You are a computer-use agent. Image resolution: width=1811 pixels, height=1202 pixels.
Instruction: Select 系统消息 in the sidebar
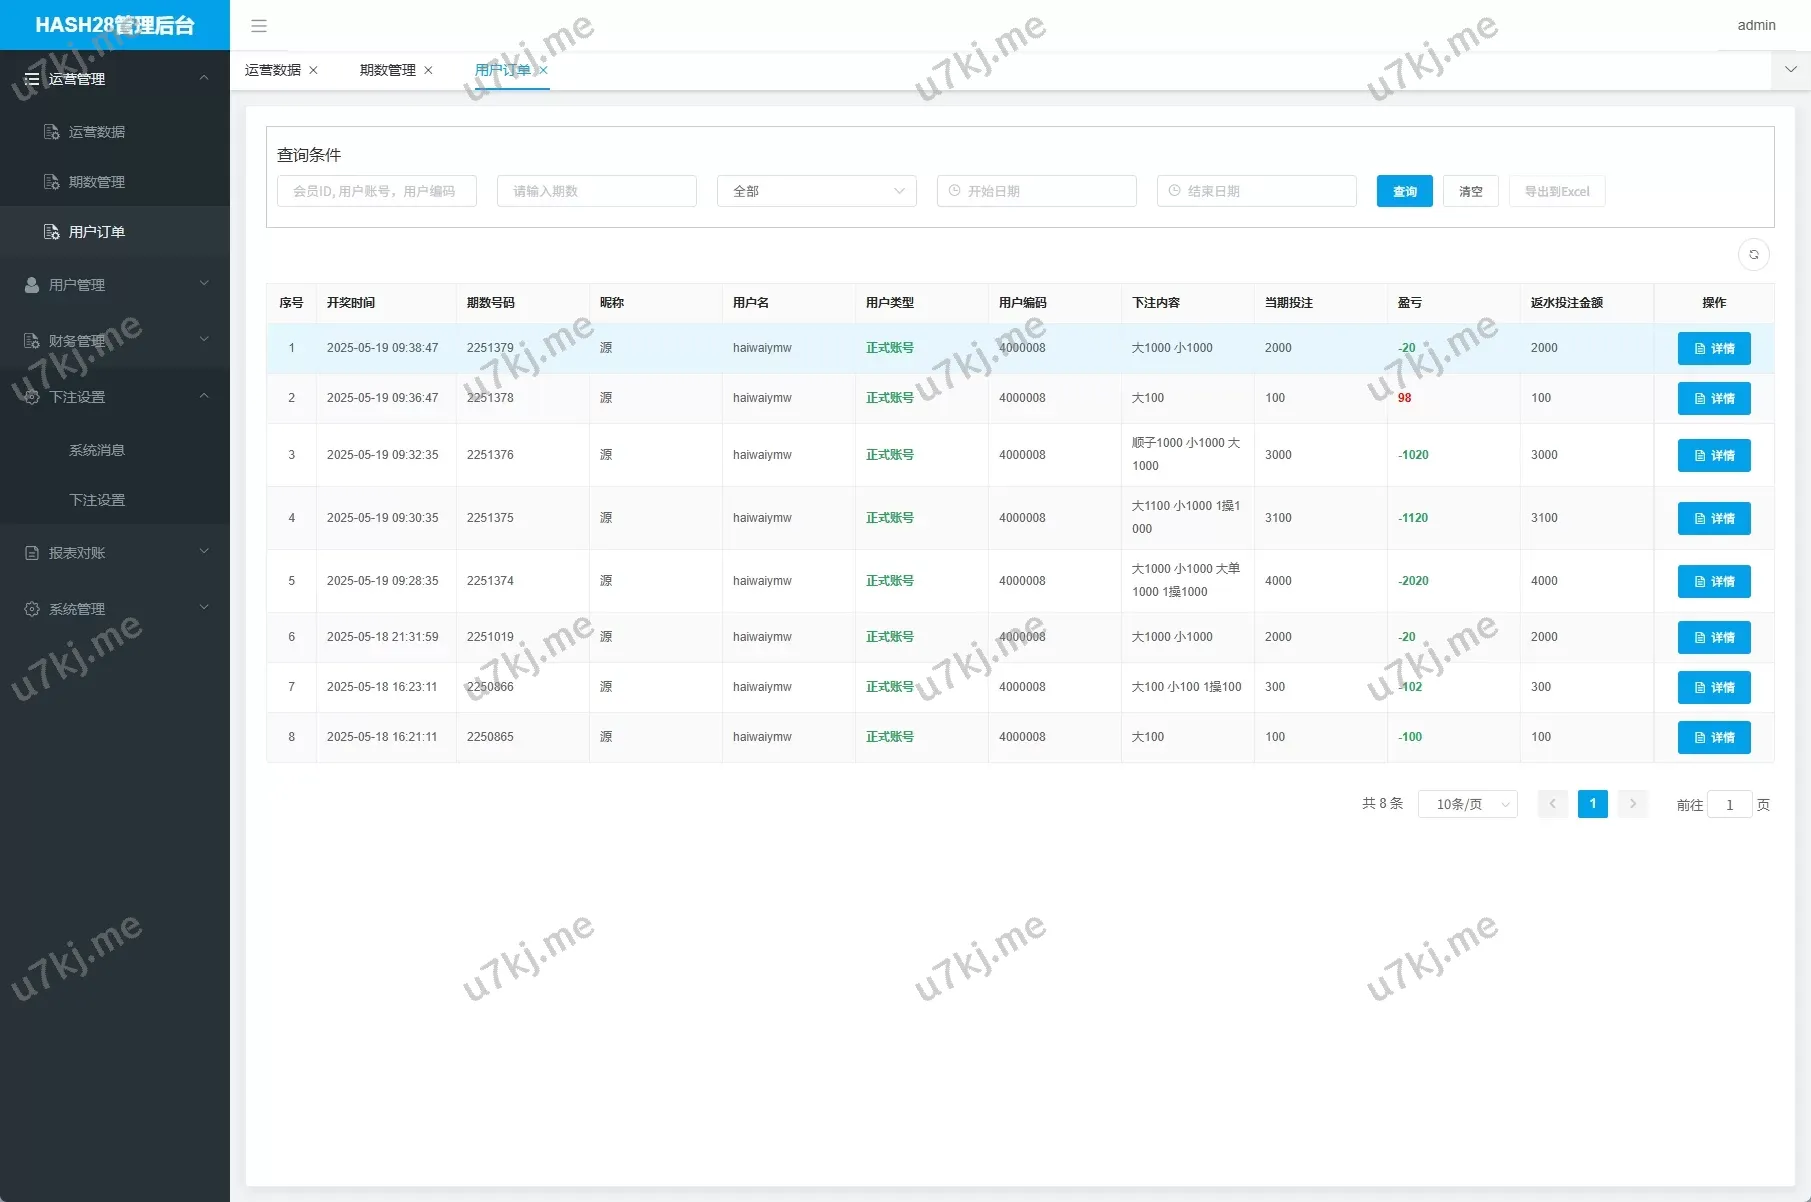[96, 450]
